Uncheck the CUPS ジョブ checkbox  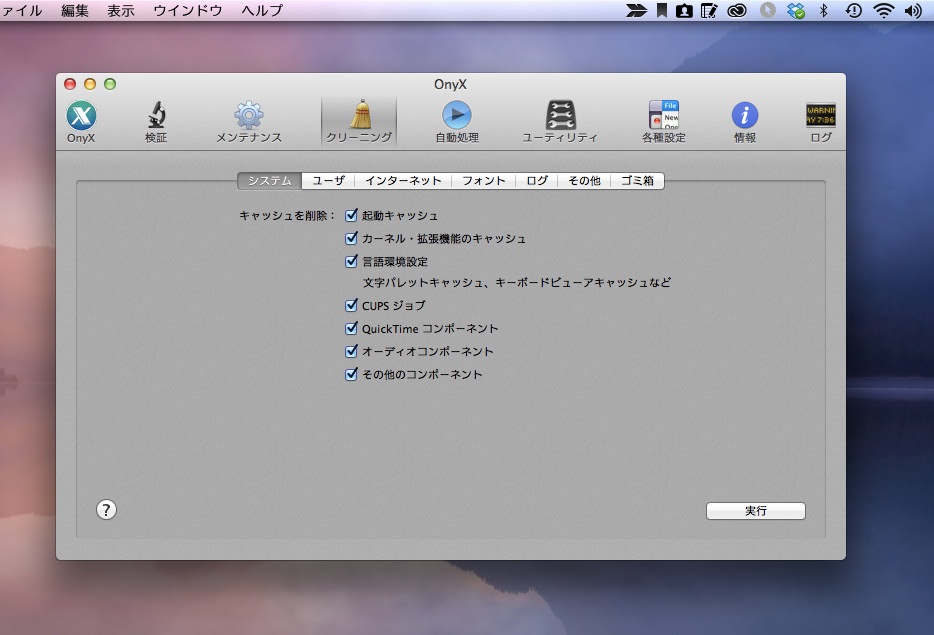(351, 305)
